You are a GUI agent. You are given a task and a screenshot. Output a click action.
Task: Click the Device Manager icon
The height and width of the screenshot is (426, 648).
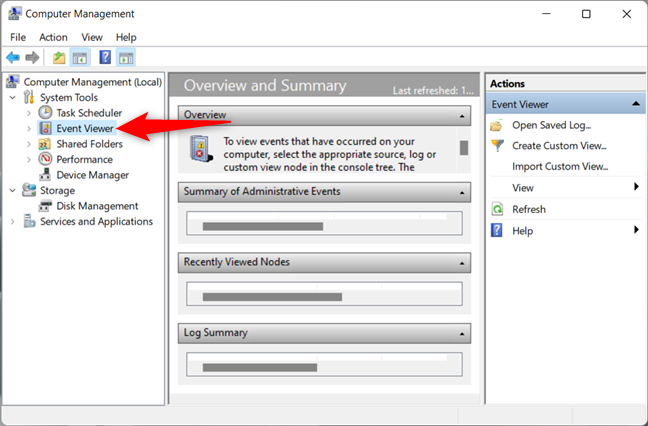(45, 175)
